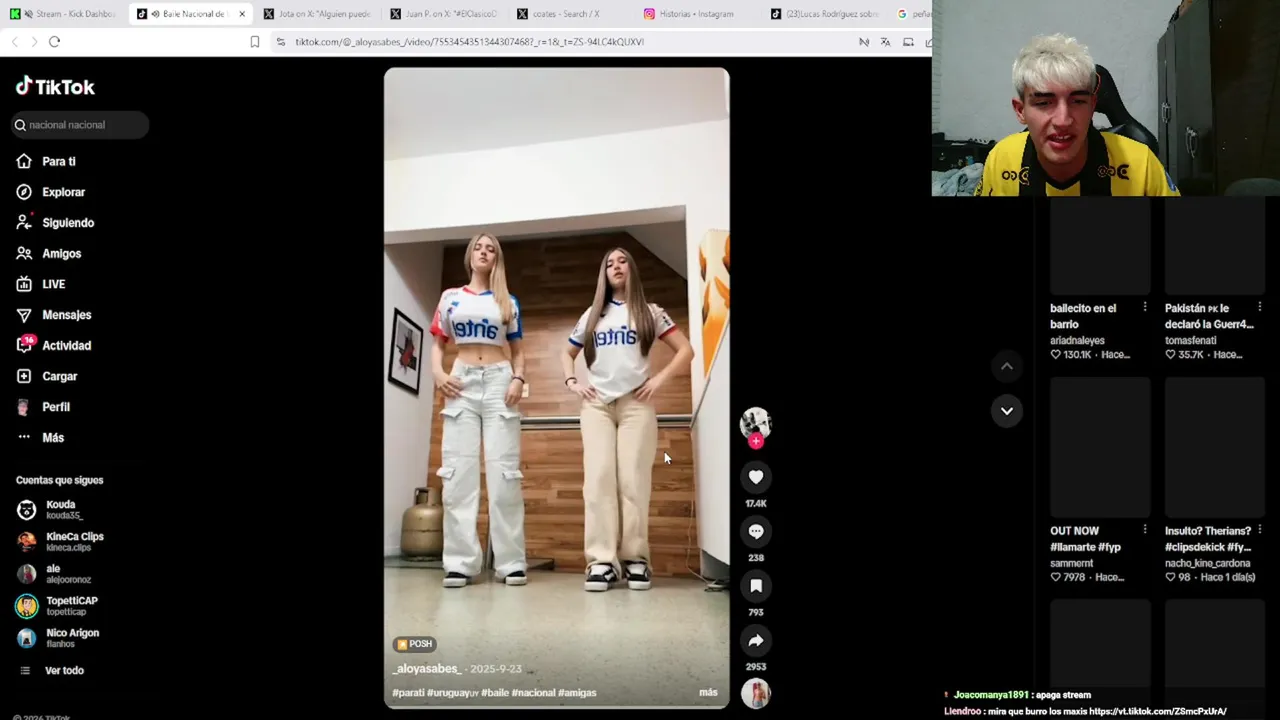Click browser forward arrow
Screen dimensions: 1280x720
pos(34,41)
